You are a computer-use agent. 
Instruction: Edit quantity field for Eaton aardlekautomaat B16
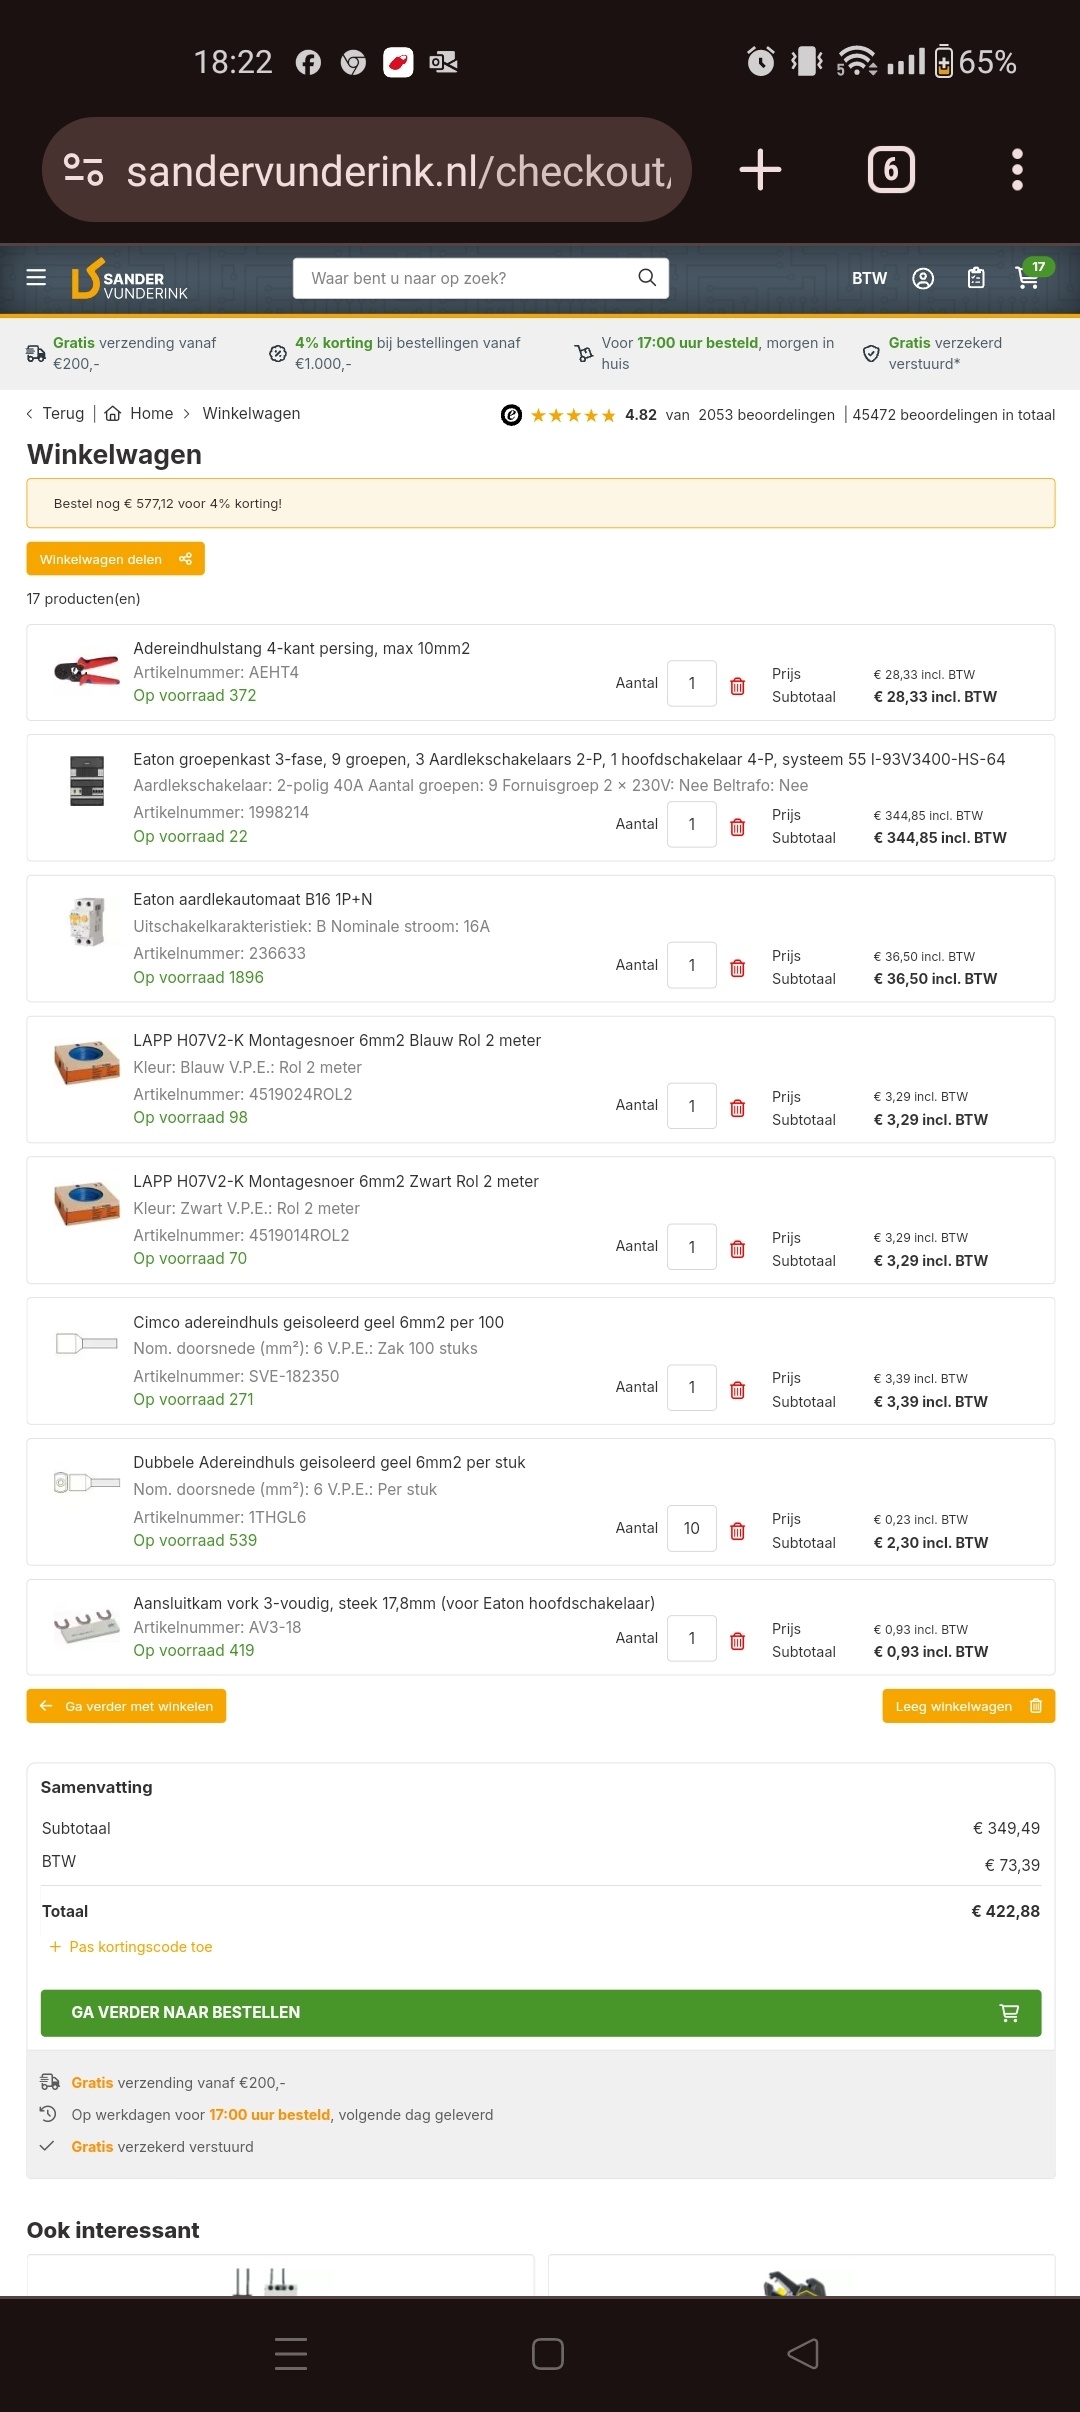click(x=691, y=965)
